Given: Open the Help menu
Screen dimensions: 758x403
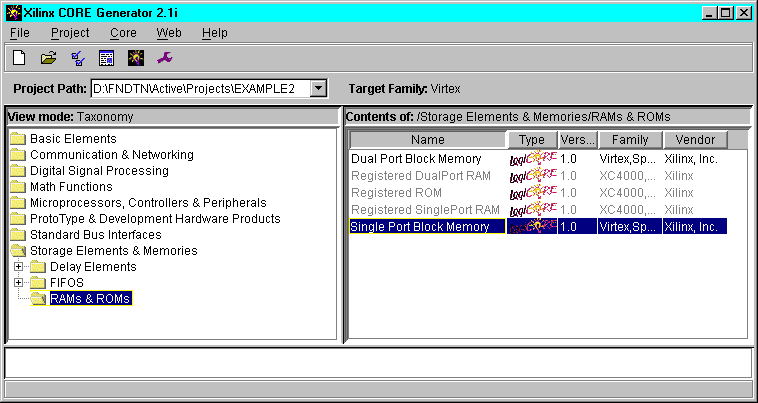Looking at the screenshot, I should (x=214, y=33).
